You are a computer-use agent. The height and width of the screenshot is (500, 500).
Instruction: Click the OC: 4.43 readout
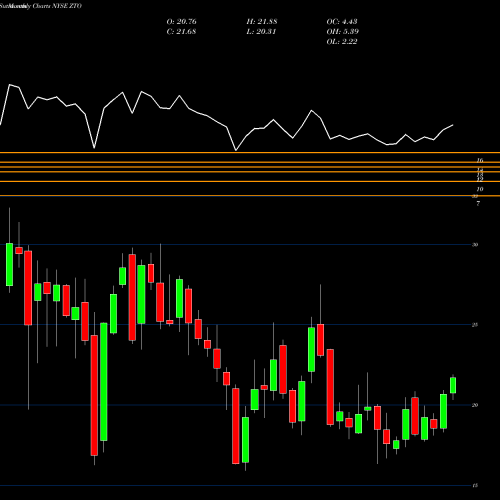pyautogui.click(x=342, y=22)
